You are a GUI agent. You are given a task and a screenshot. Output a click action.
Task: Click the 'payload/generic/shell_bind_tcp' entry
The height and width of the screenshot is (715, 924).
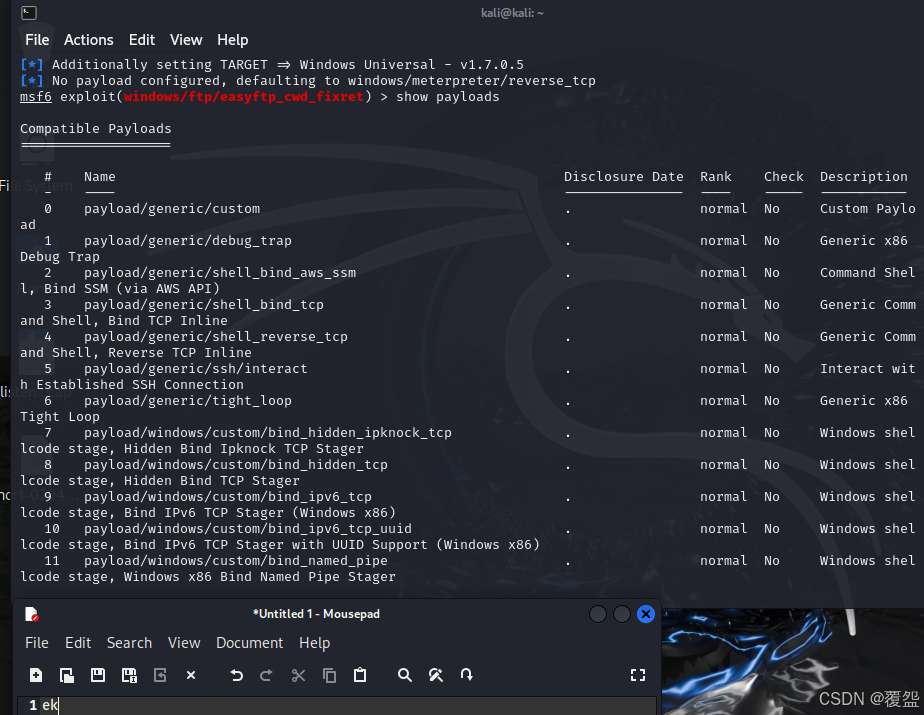pyautogui.click(x=203, y=305)
